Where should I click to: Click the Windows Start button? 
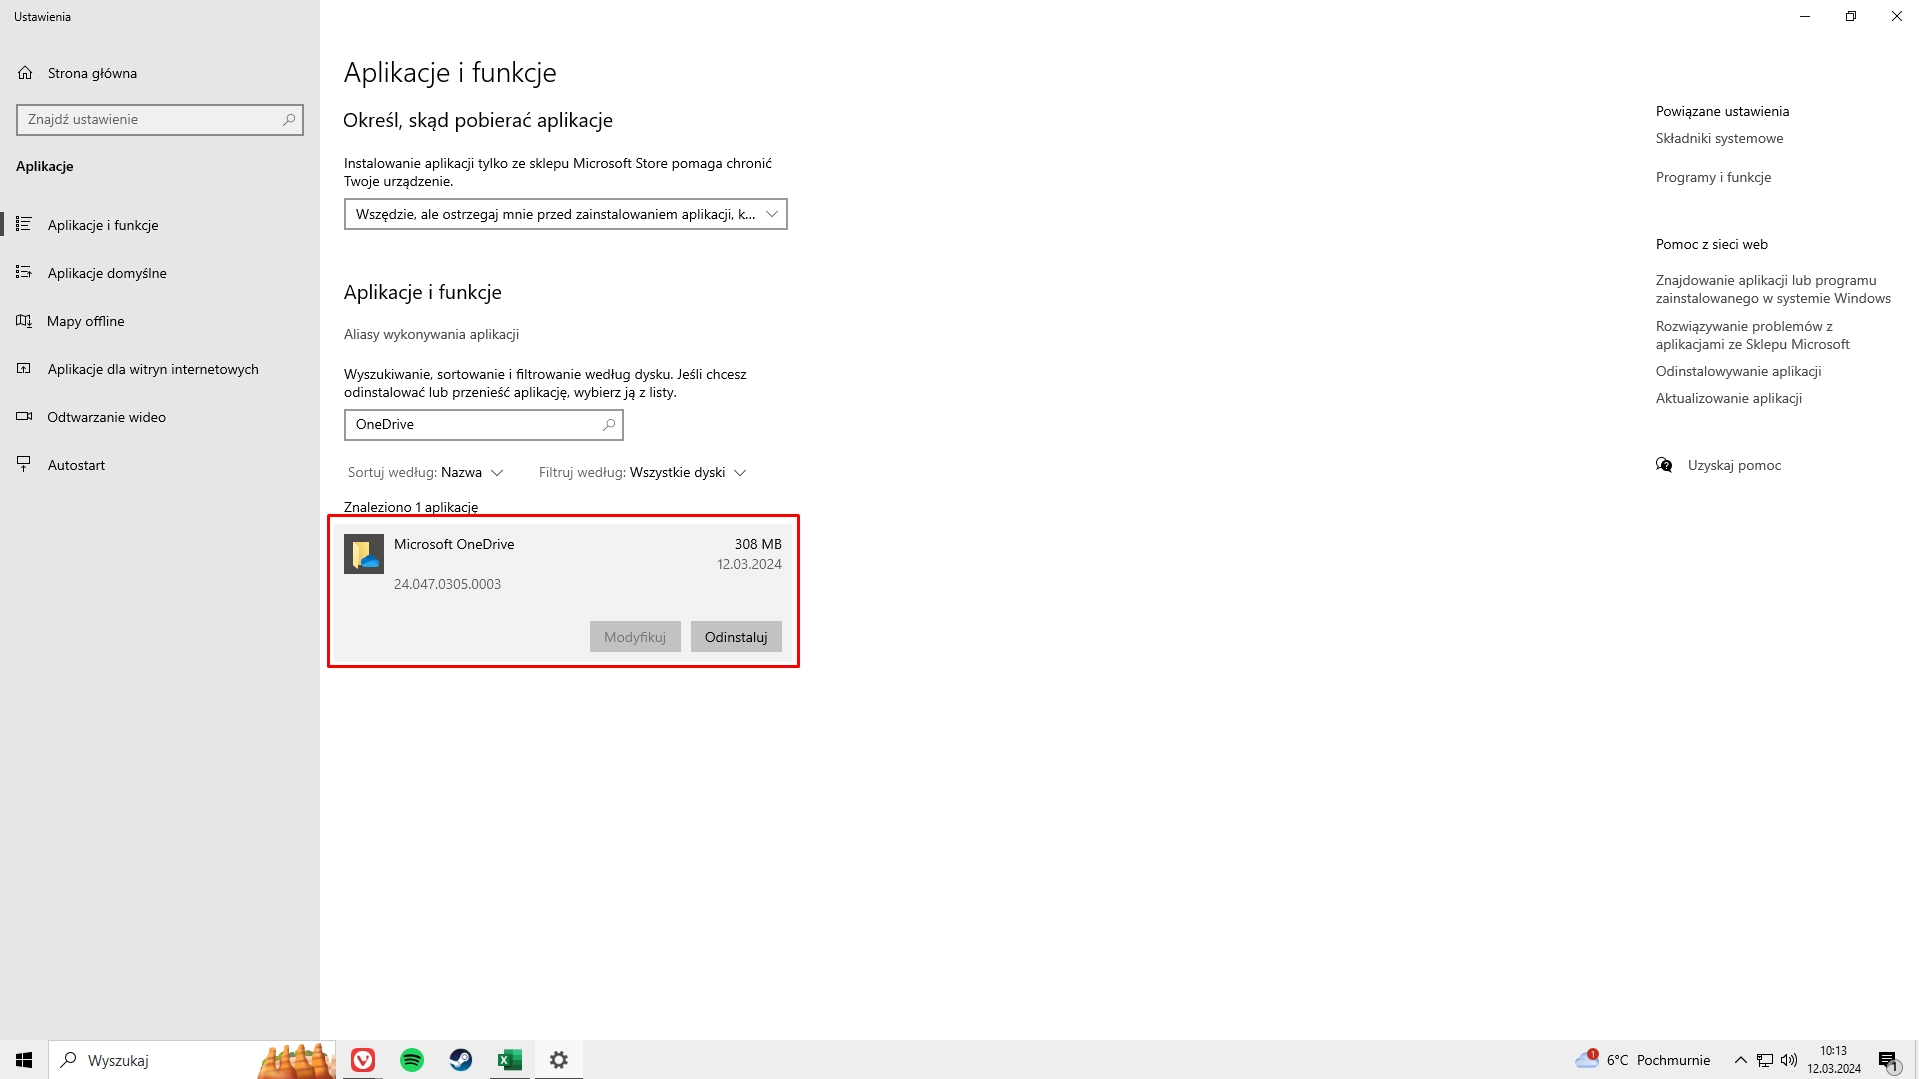[24, 1060]
